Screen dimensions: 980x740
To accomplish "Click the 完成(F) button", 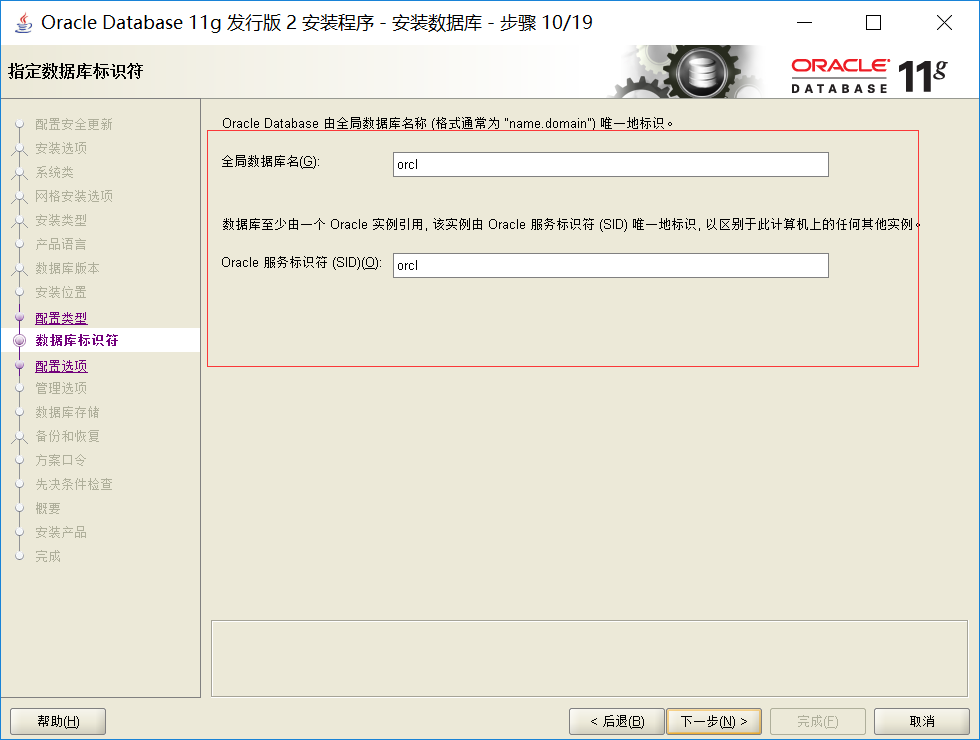I will coord(818,721).
